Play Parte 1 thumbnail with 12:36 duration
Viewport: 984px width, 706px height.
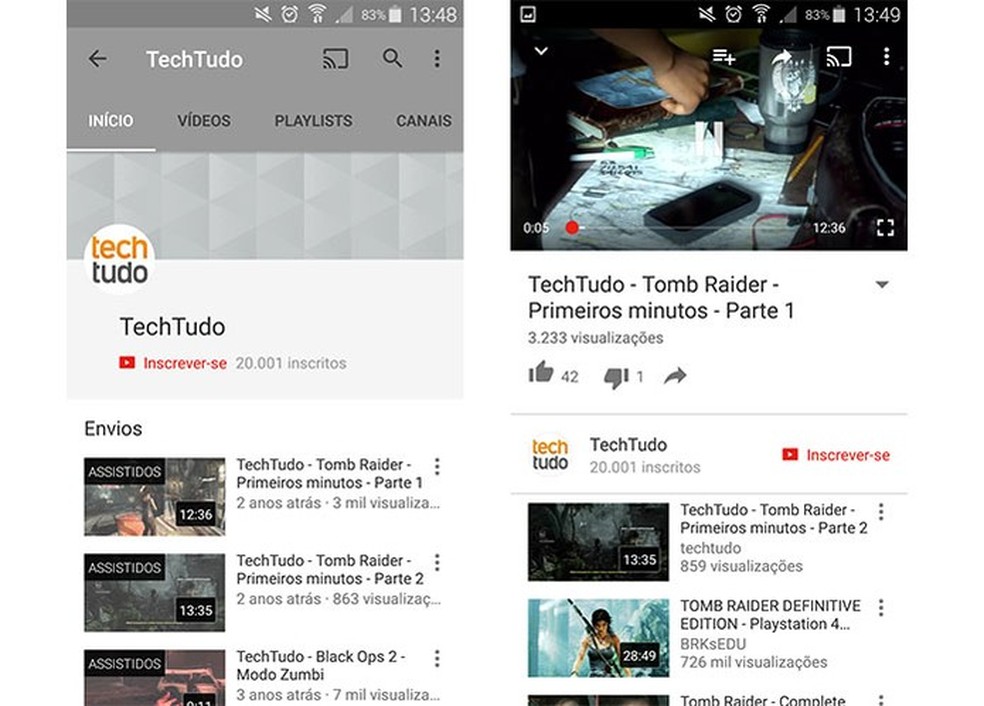click(x=154, y=496)
